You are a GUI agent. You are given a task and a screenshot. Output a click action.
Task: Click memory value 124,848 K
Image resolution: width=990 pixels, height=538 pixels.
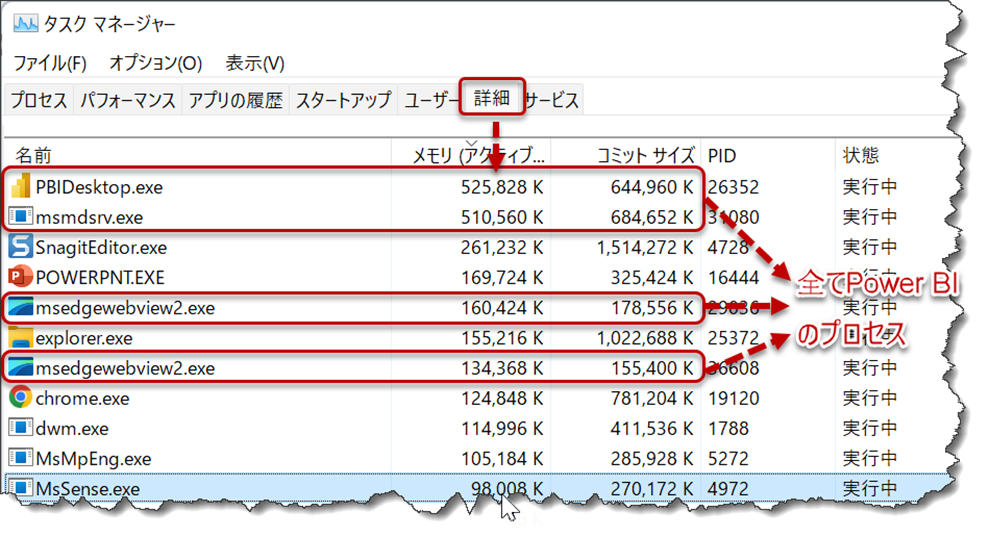pos(502,399)
